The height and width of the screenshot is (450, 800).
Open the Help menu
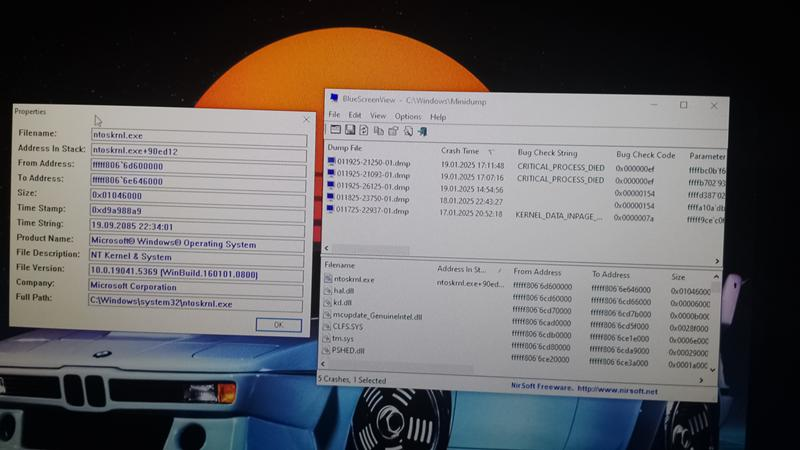click(438, 117)
